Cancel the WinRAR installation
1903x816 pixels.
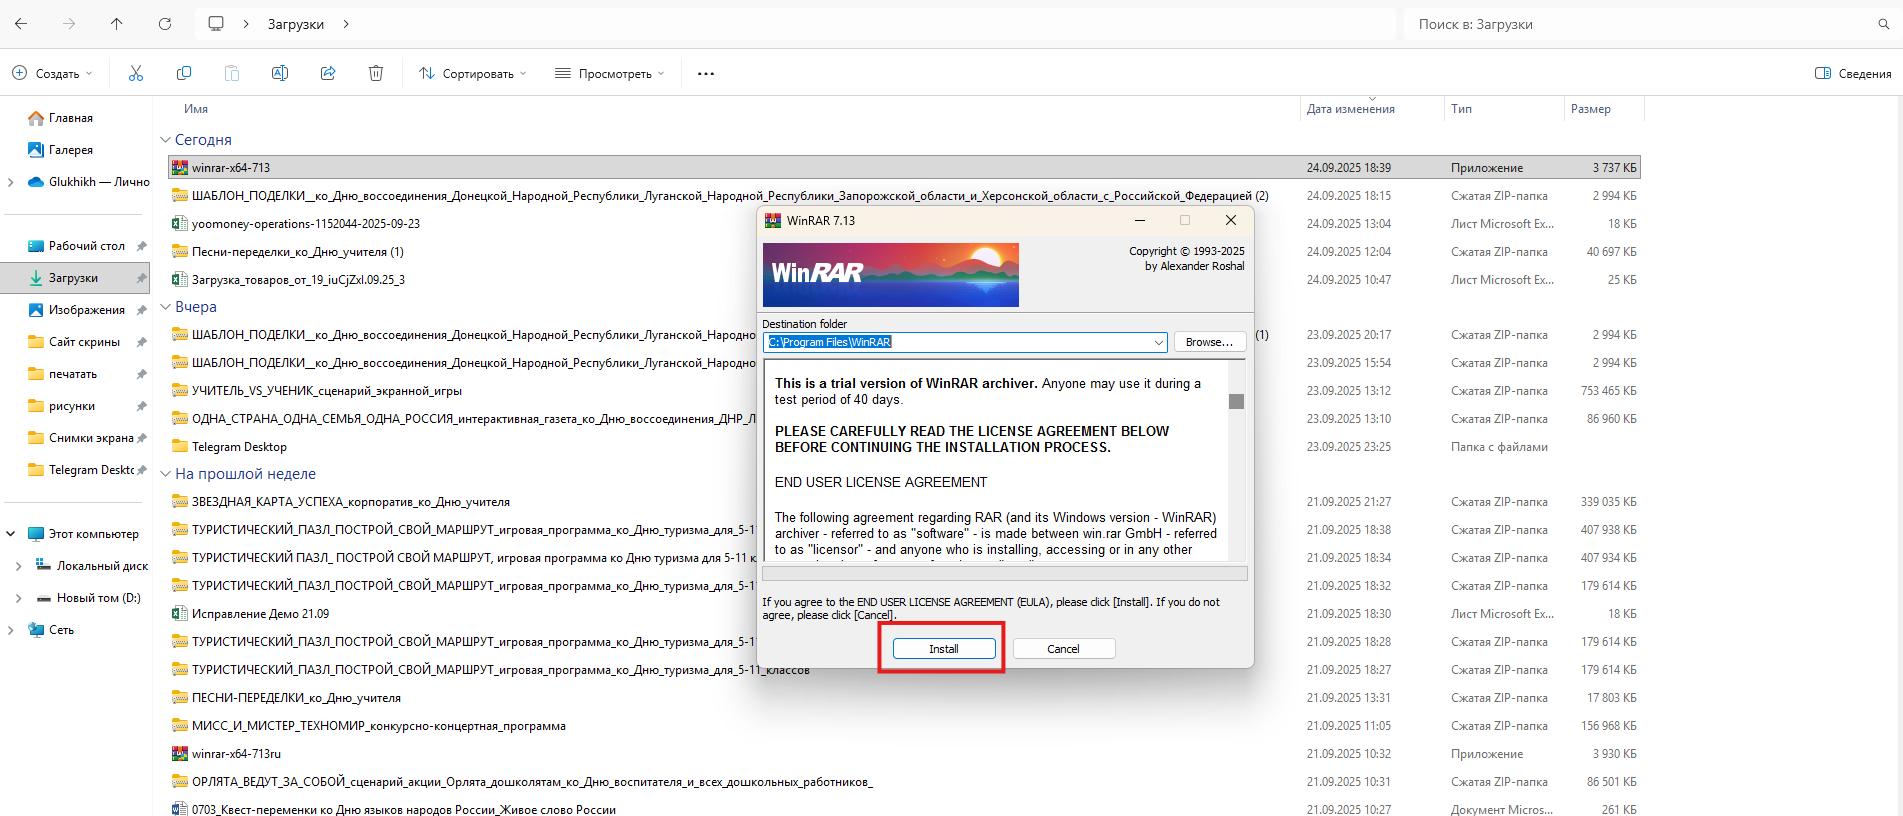click(1063, 649)
